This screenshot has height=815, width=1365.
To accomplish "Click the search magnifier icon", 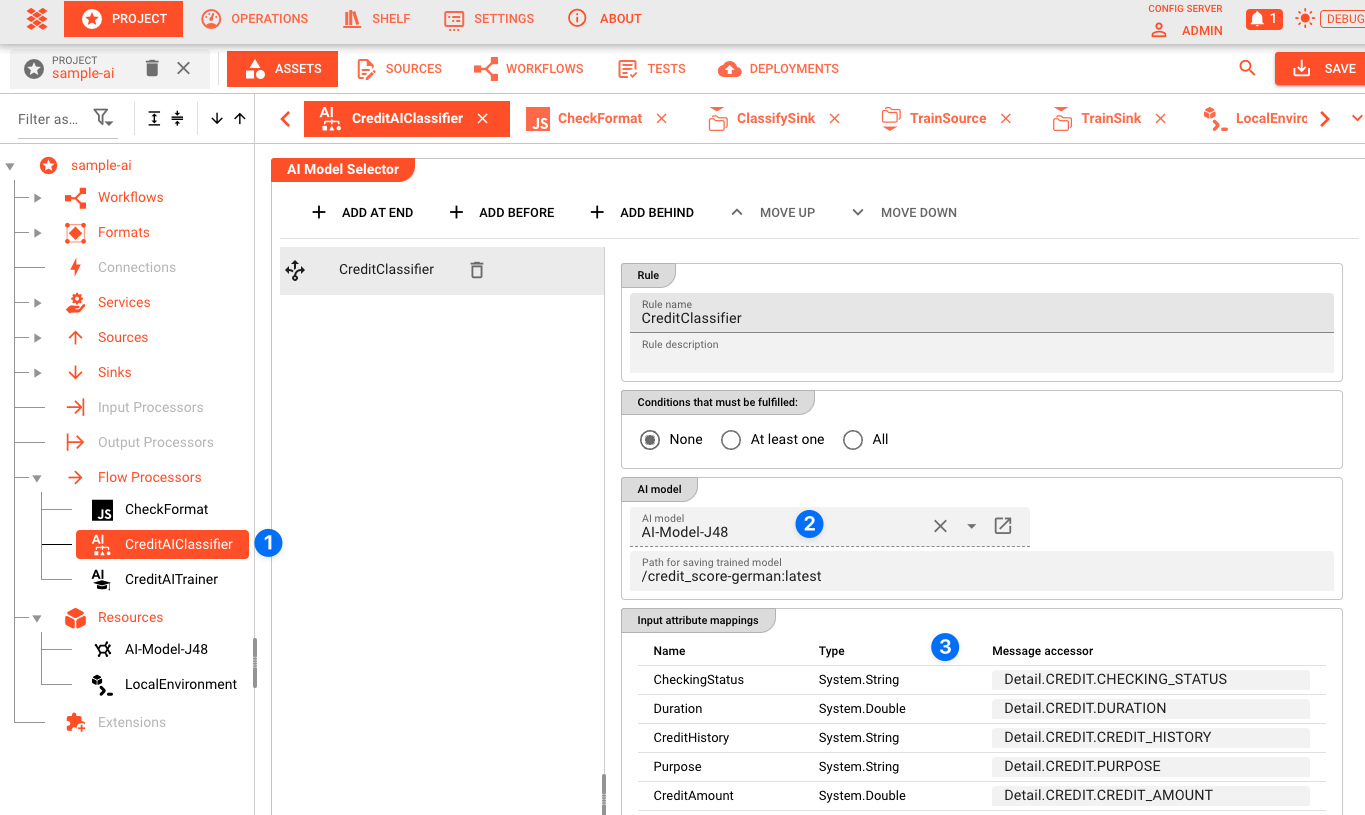I will (x=1247, y=68).
